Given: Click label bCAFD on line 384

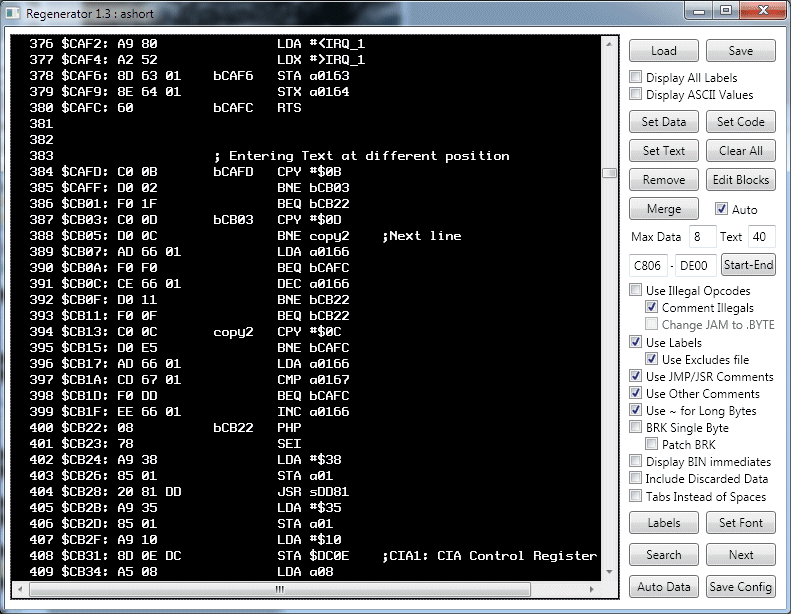Looking at the screenshot, I should point(233,172).
